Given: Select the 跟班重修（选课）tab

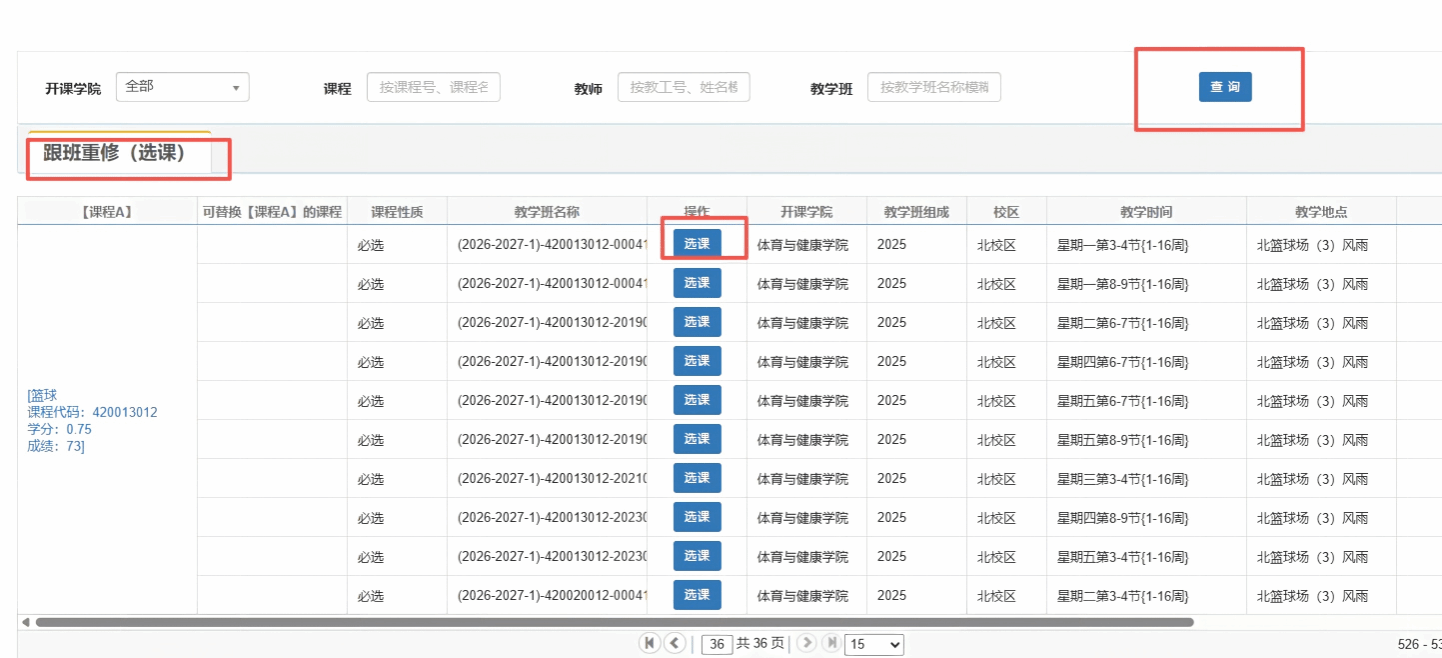Looking at the screenshot, I should point(116,153).
